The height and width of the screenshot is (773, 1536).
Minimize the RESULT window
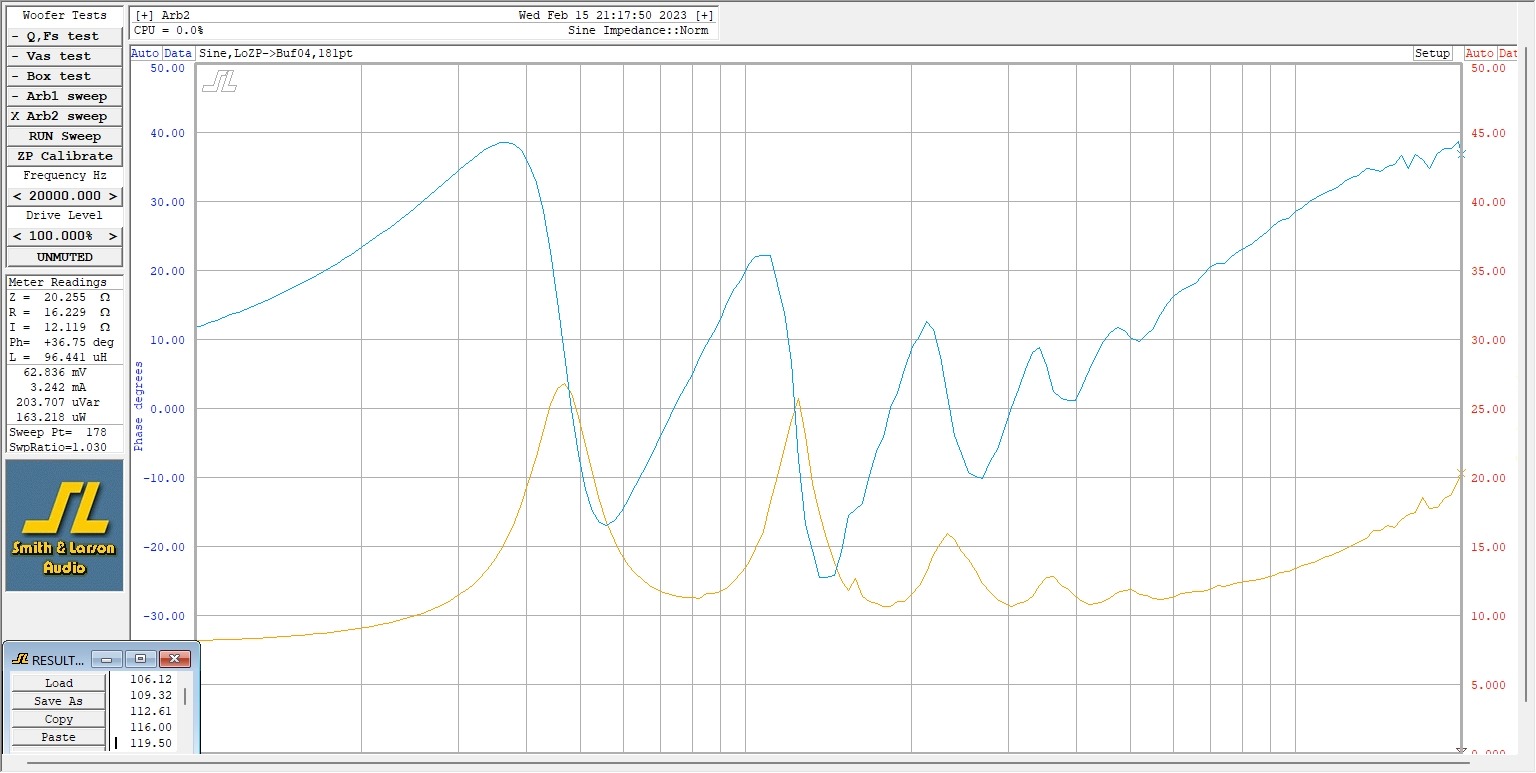pos(107,659)
